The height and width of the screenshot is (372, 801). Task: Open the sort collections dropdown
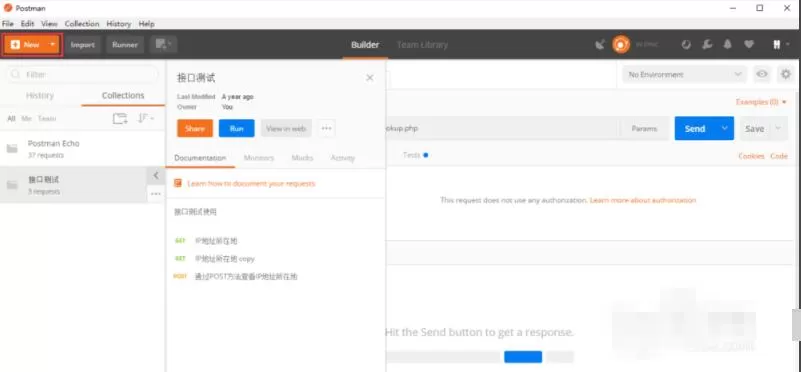[146, 119]
